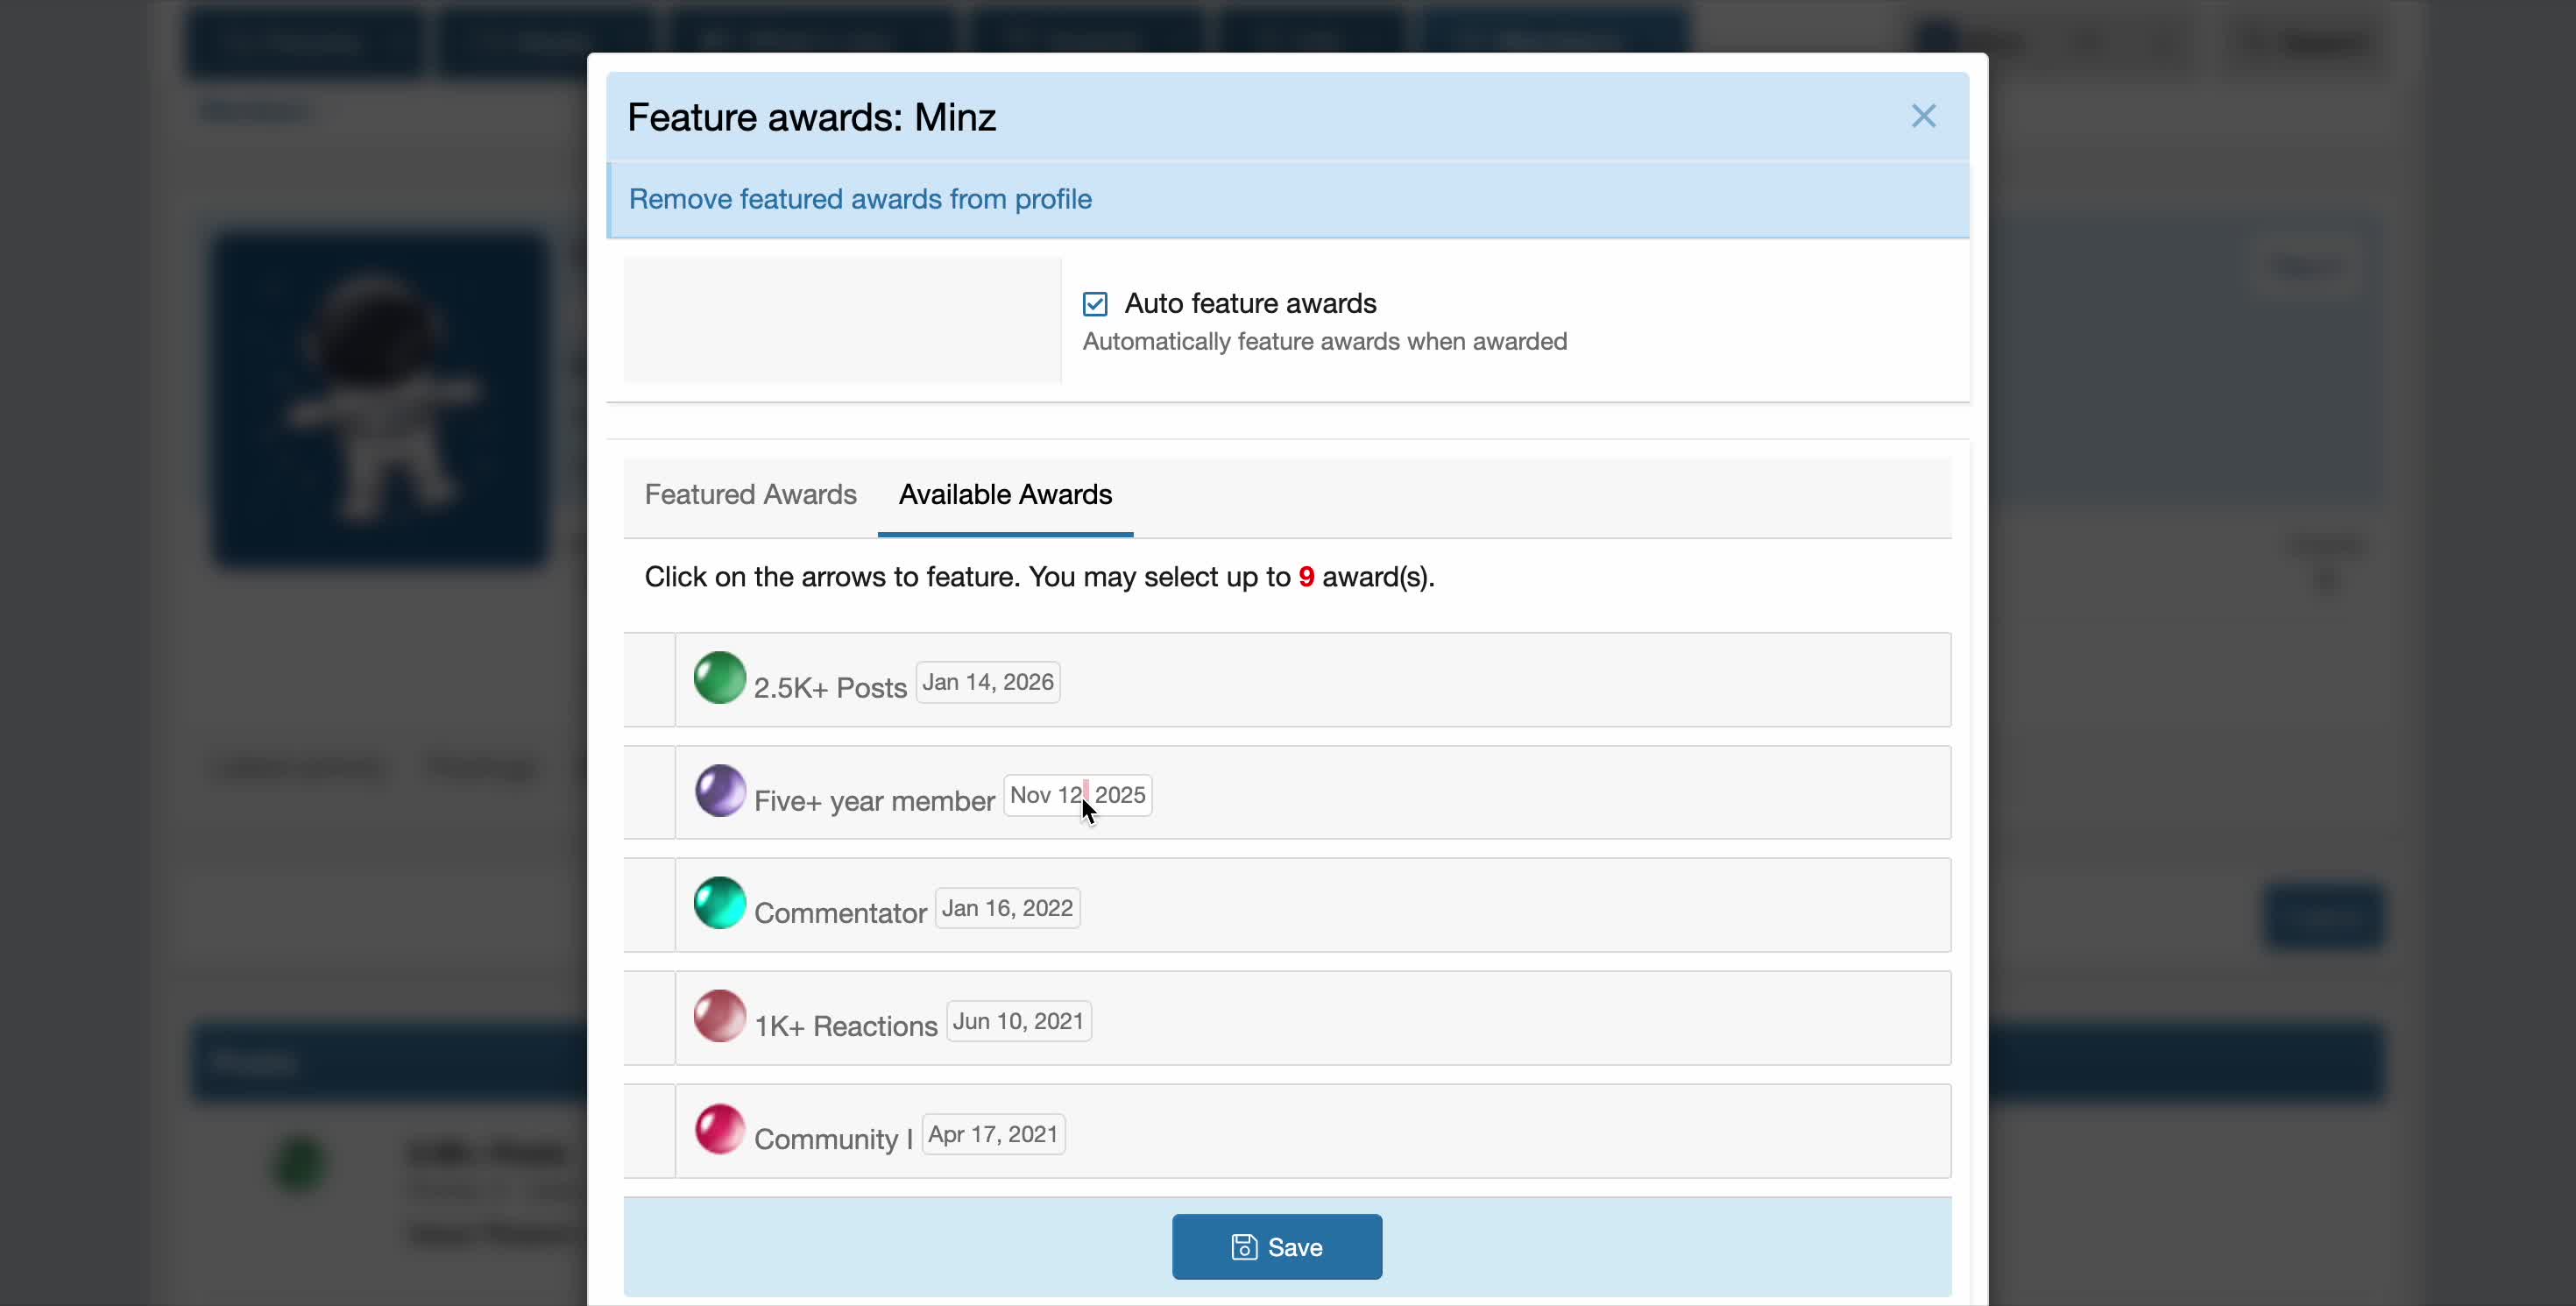Image resolution: width=2576 pixels, height=1306 pixels.
Task: Click the teal Commentator award orb
Action: 719,903
